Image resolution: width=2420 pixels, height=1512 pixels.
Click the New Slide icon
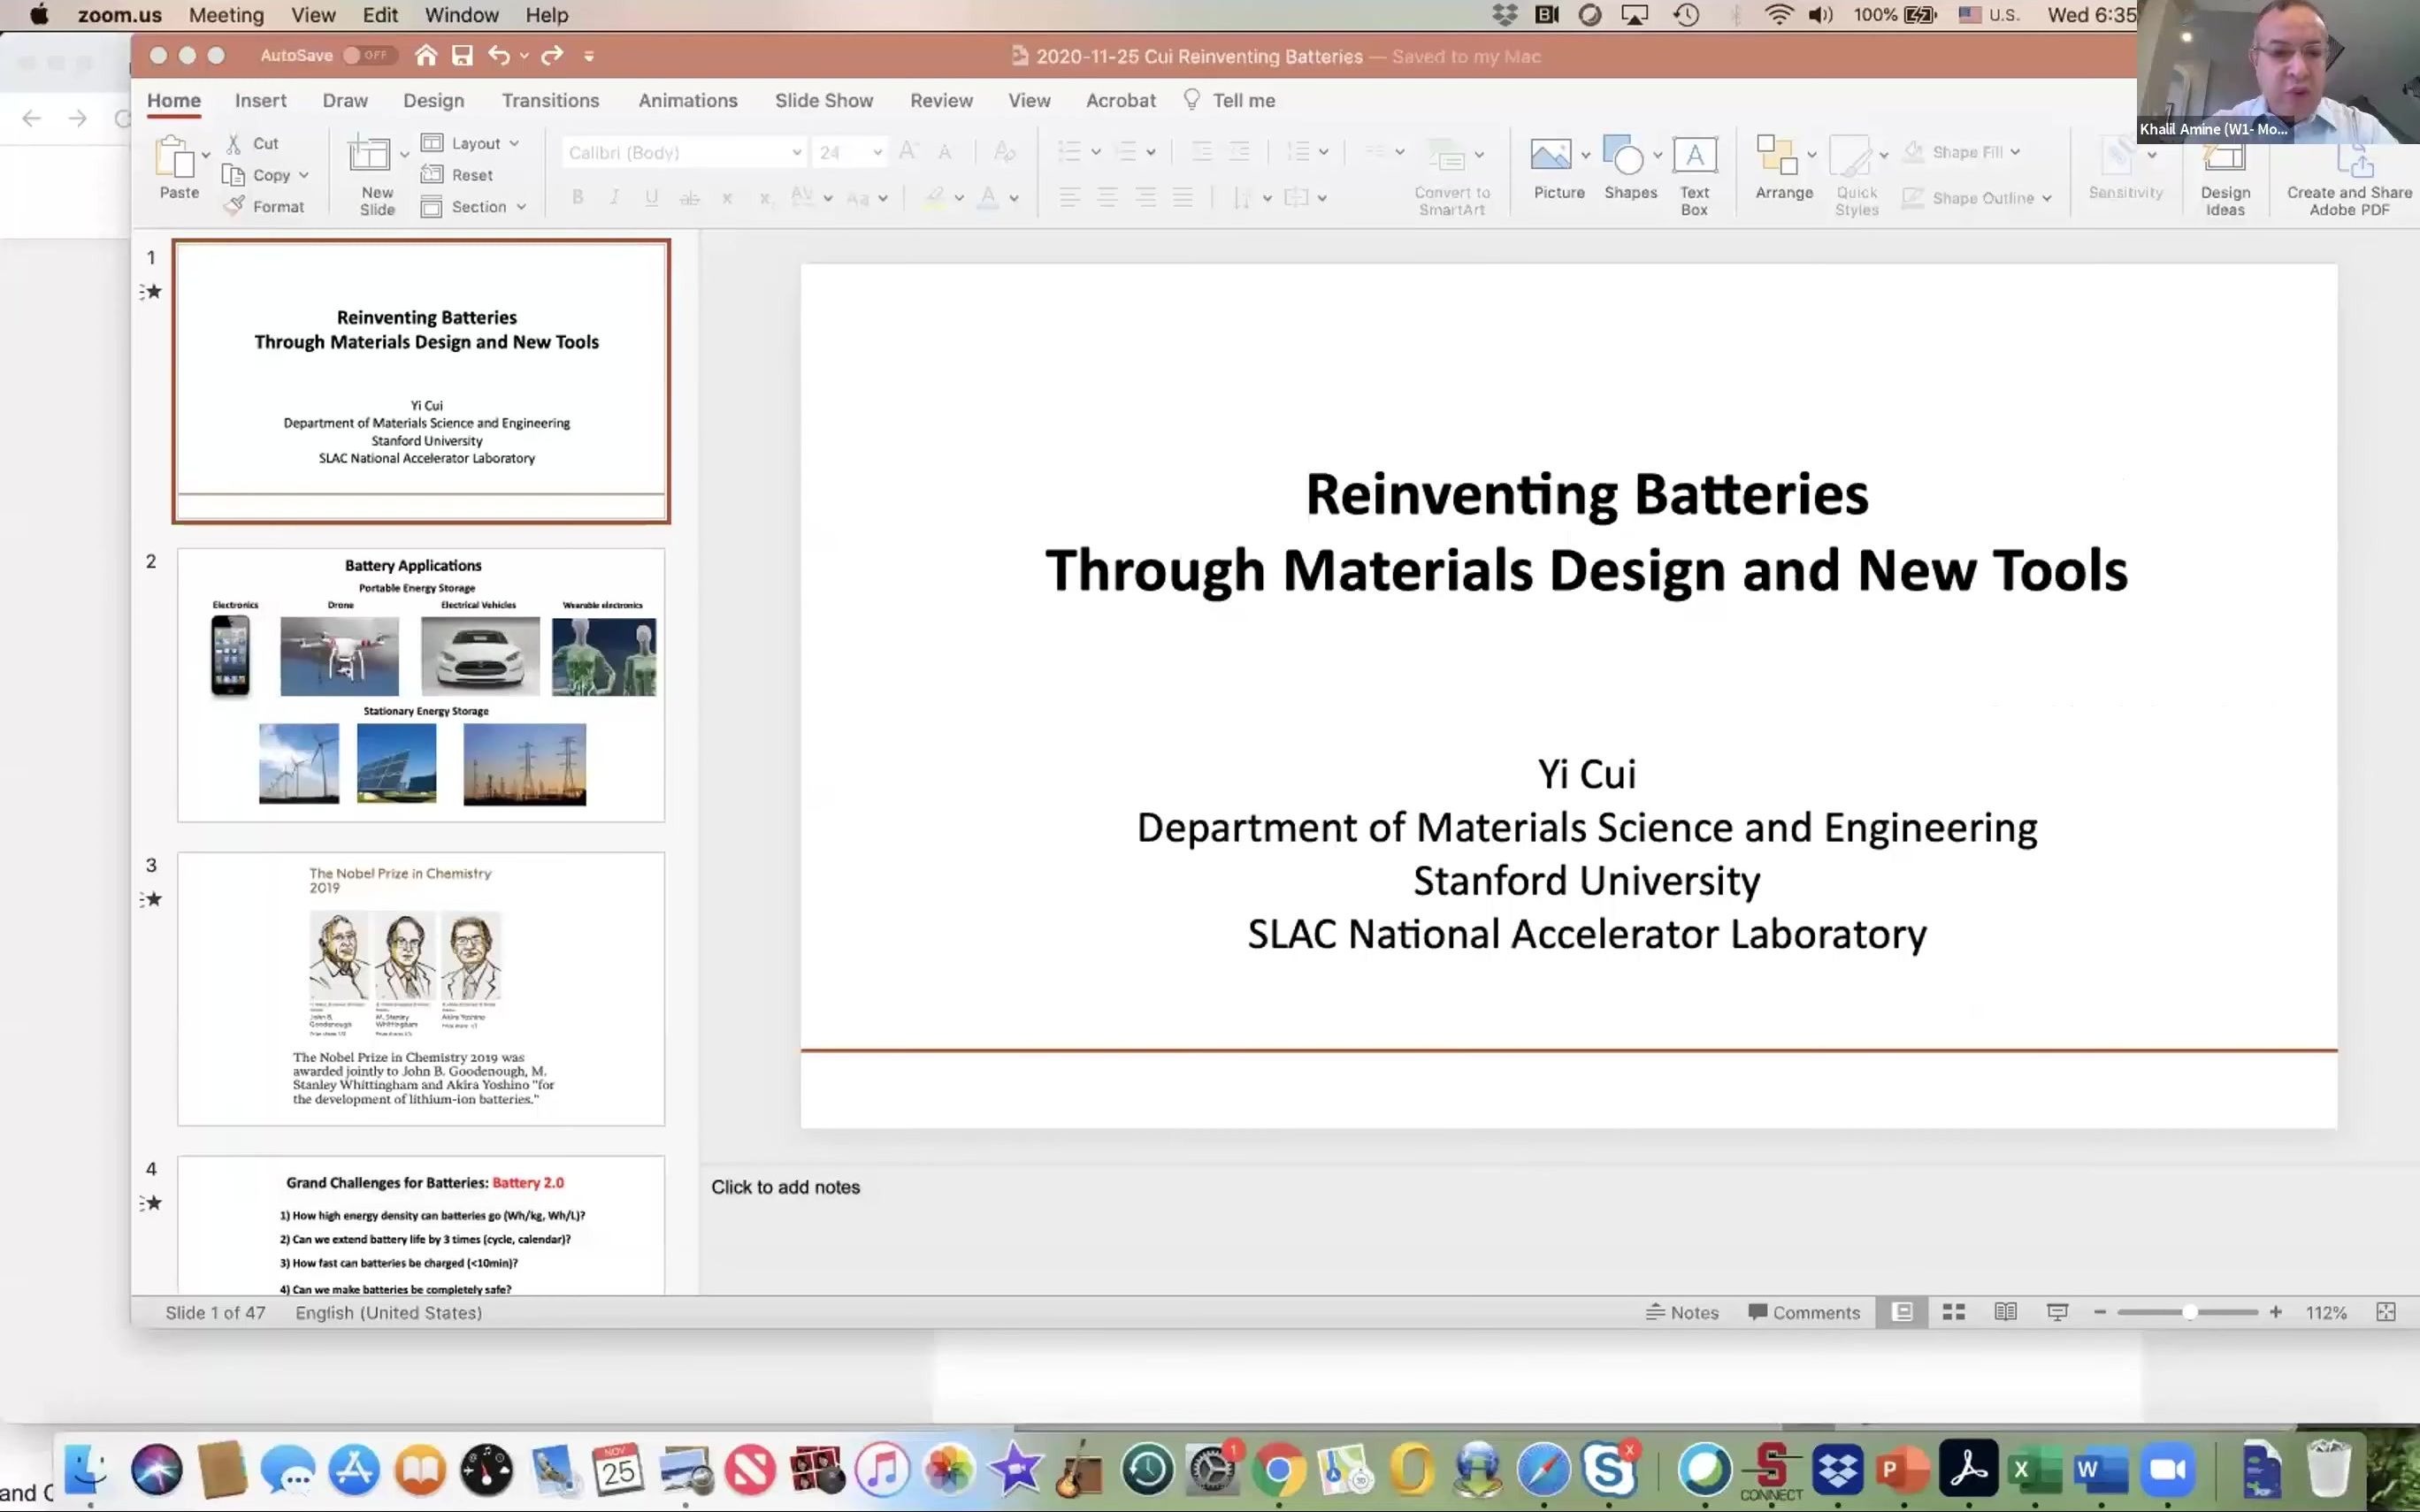click(x=369, y=155)
